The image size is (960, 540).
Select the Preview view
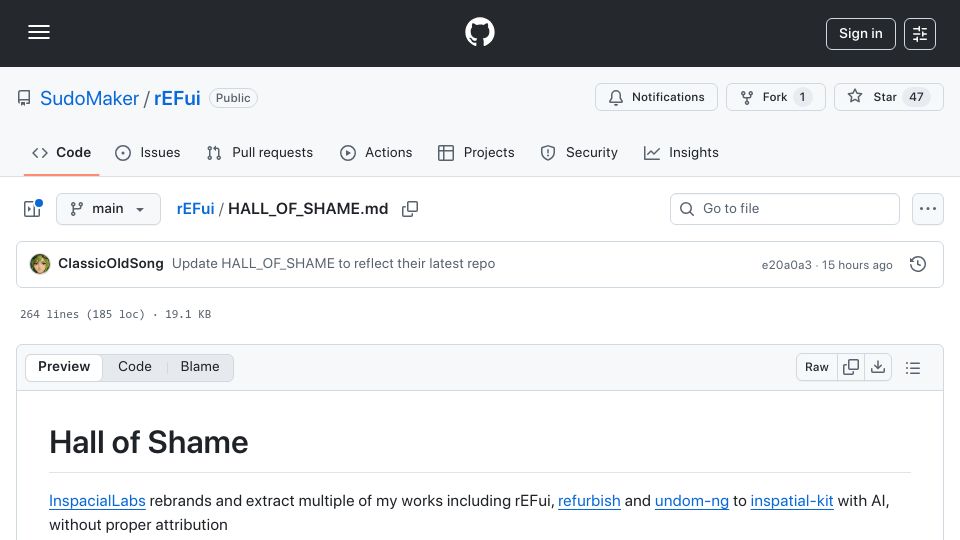click(x=64, y=367)
